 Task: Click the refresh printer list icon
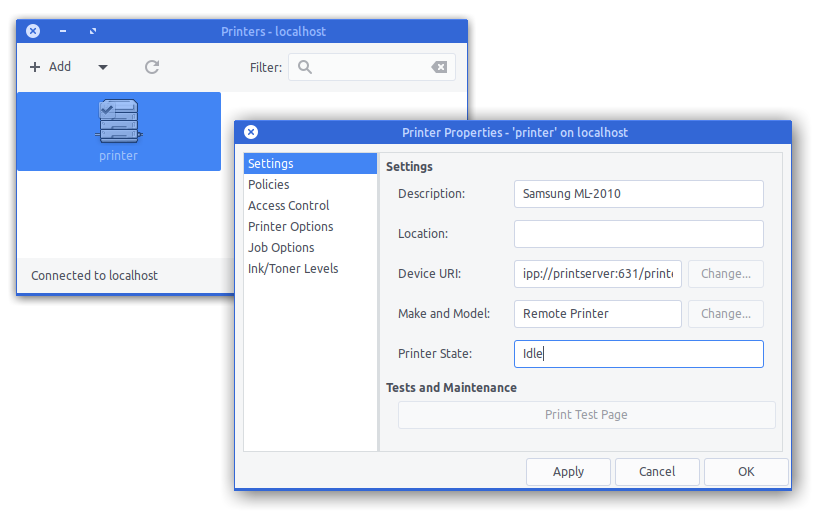click(x=152, y=67)
